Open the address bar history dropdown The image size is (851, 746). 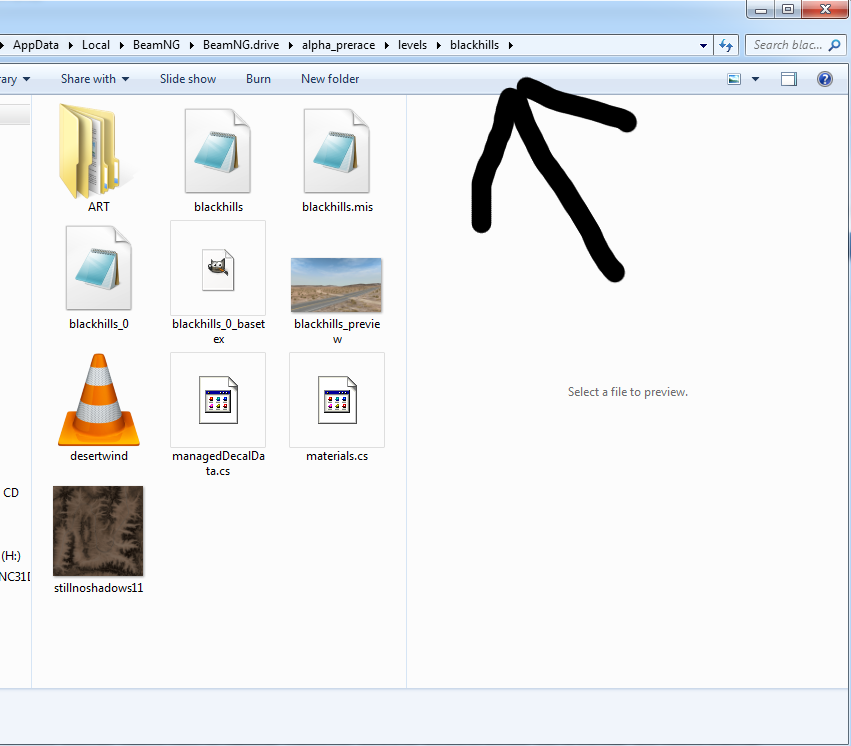(703, 46)
